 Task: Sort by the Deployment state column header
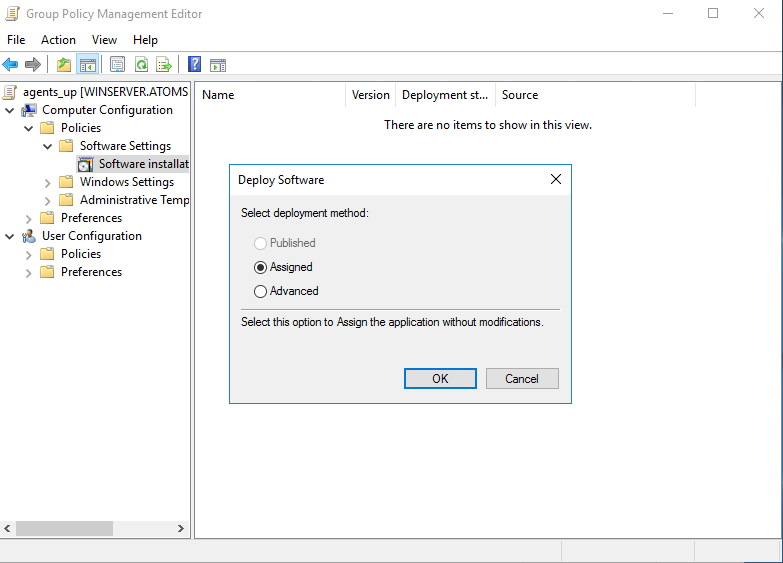(x=445, y=95)
